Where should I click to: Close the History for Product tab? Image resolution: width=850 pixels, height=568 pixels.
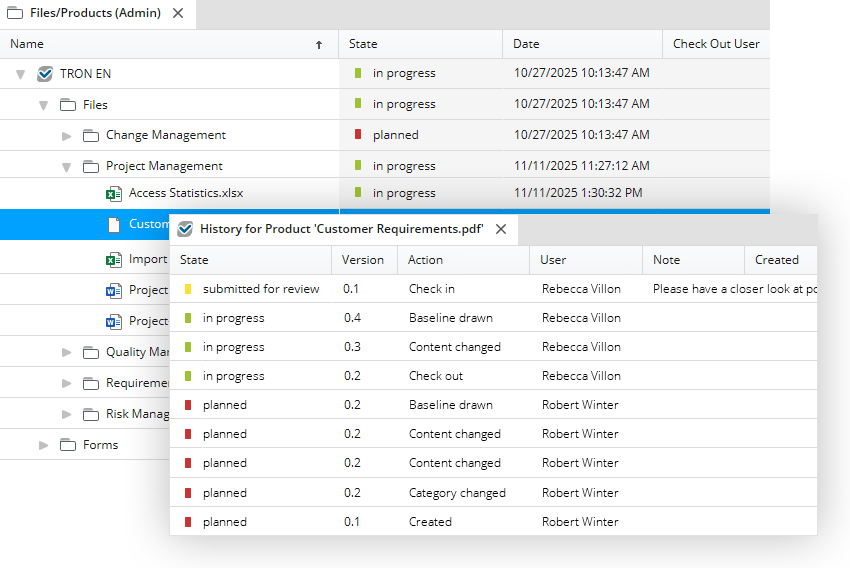click(501, 229)
